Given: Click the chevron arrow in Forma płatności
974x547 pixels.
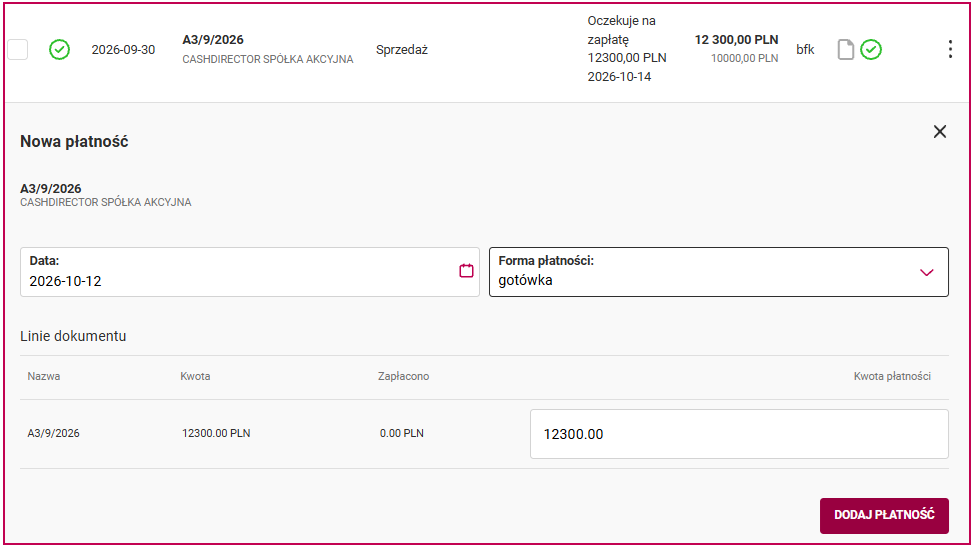Looking at the screenshot, I should (x=927, y=273).
